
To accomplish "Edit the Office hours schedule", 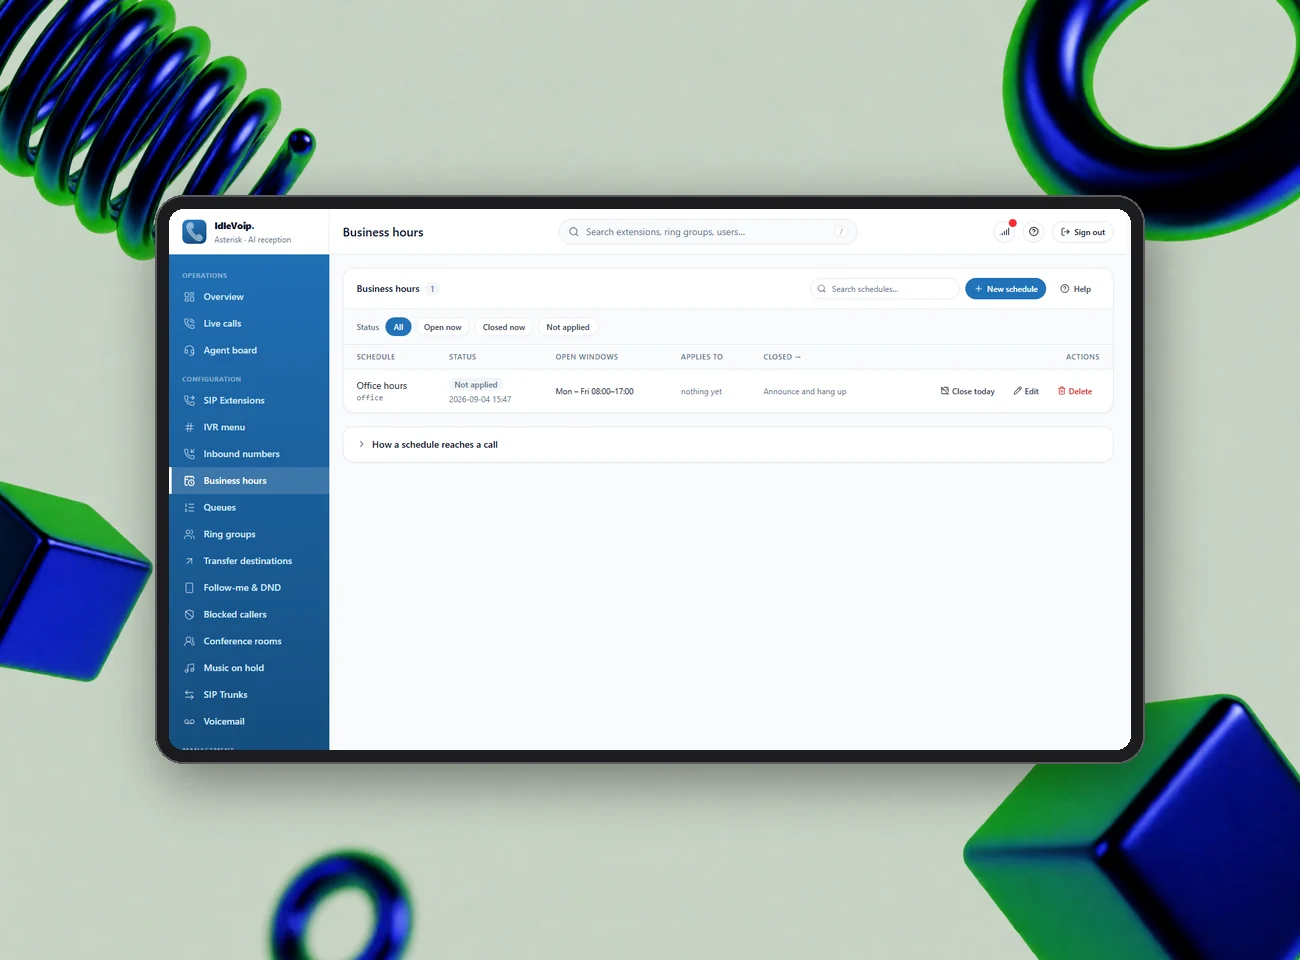I will click(x=1026, y=392).
